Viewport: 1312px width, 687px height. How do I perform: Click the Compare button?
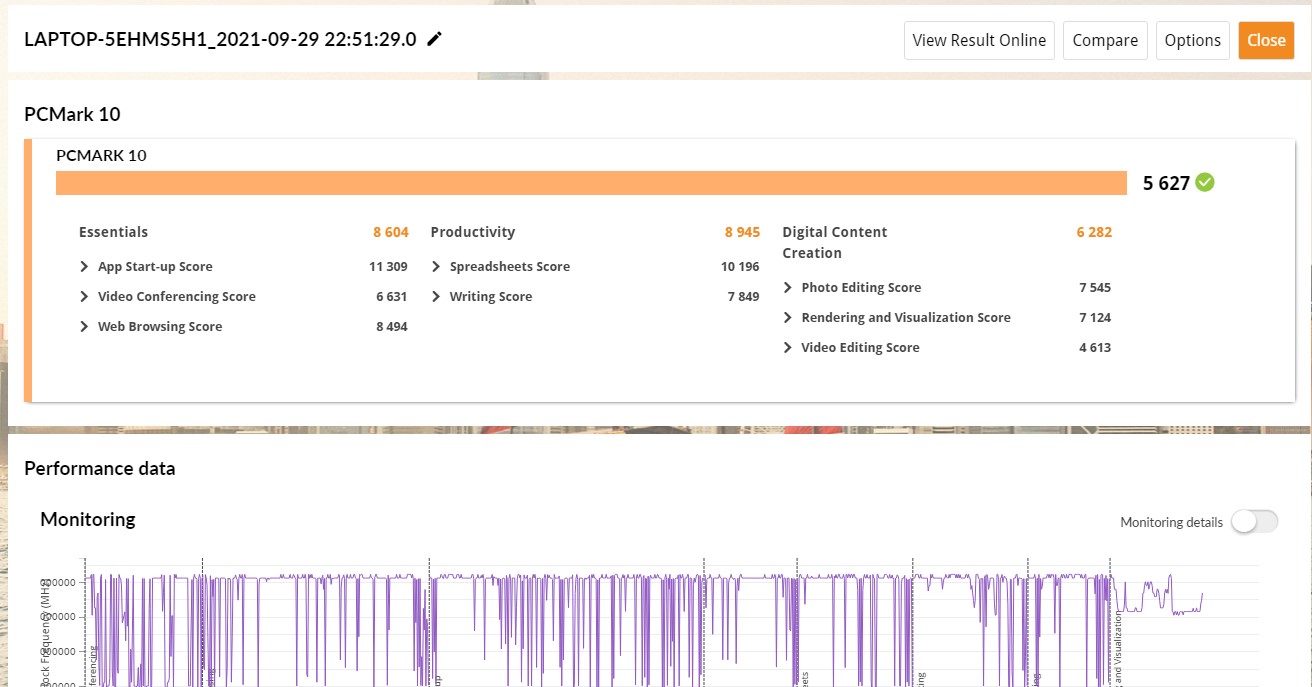1105,41
